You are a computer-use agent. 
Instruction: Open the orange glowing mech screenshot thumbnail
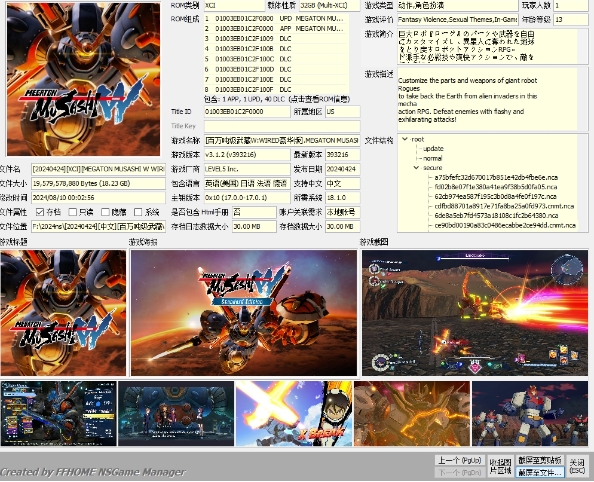coord(412,413)
